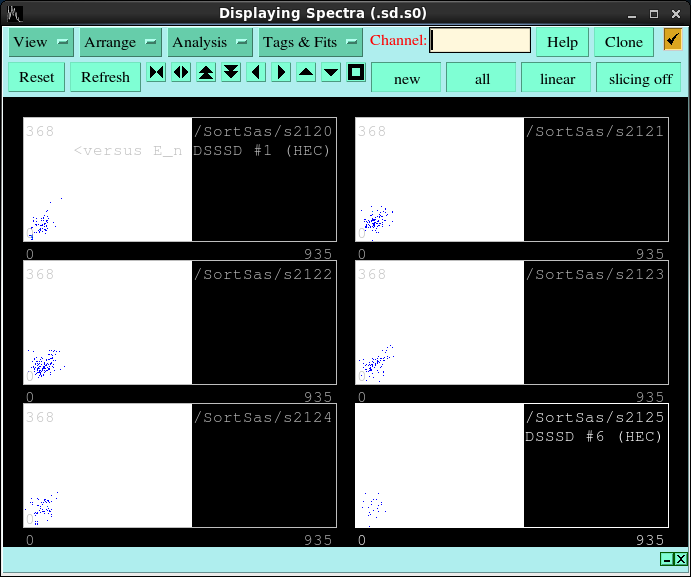Toggle the linear scale button
This screenshot has height=577, width=691.
click(x=557, y=78)
